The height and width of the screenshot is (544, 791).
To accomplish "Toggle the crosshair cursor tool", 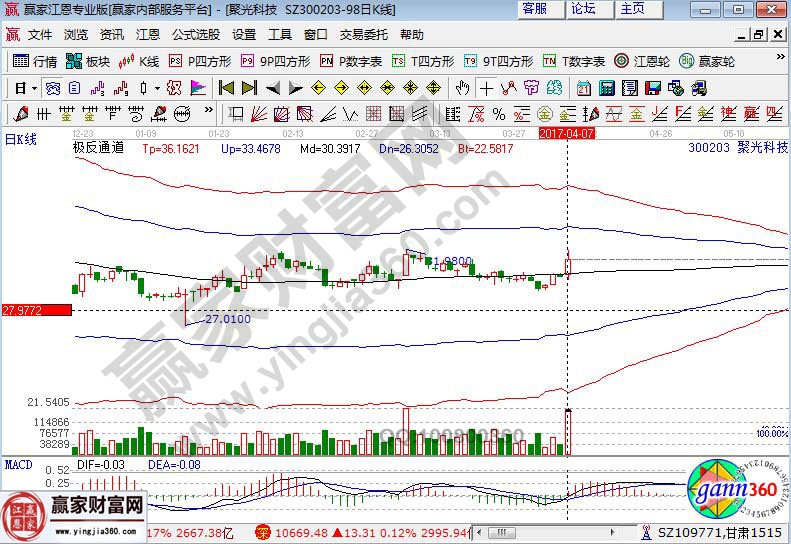I will [x=486, y=87].
